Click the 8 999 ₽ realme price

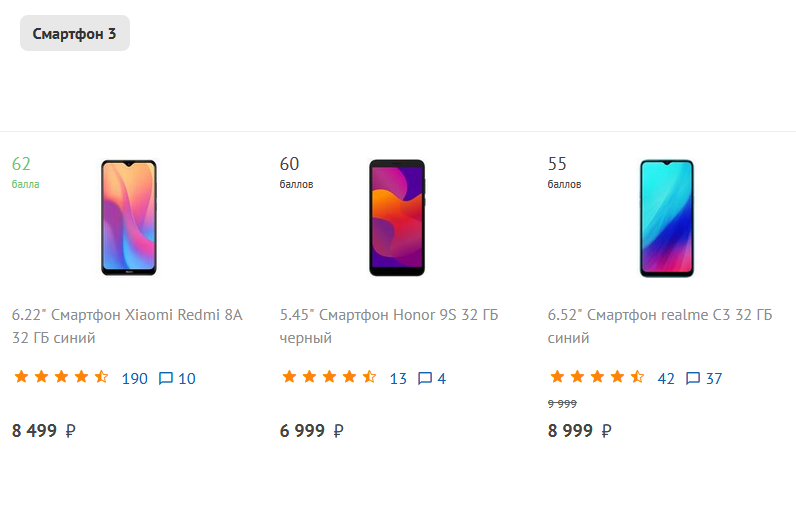[580, 431]
